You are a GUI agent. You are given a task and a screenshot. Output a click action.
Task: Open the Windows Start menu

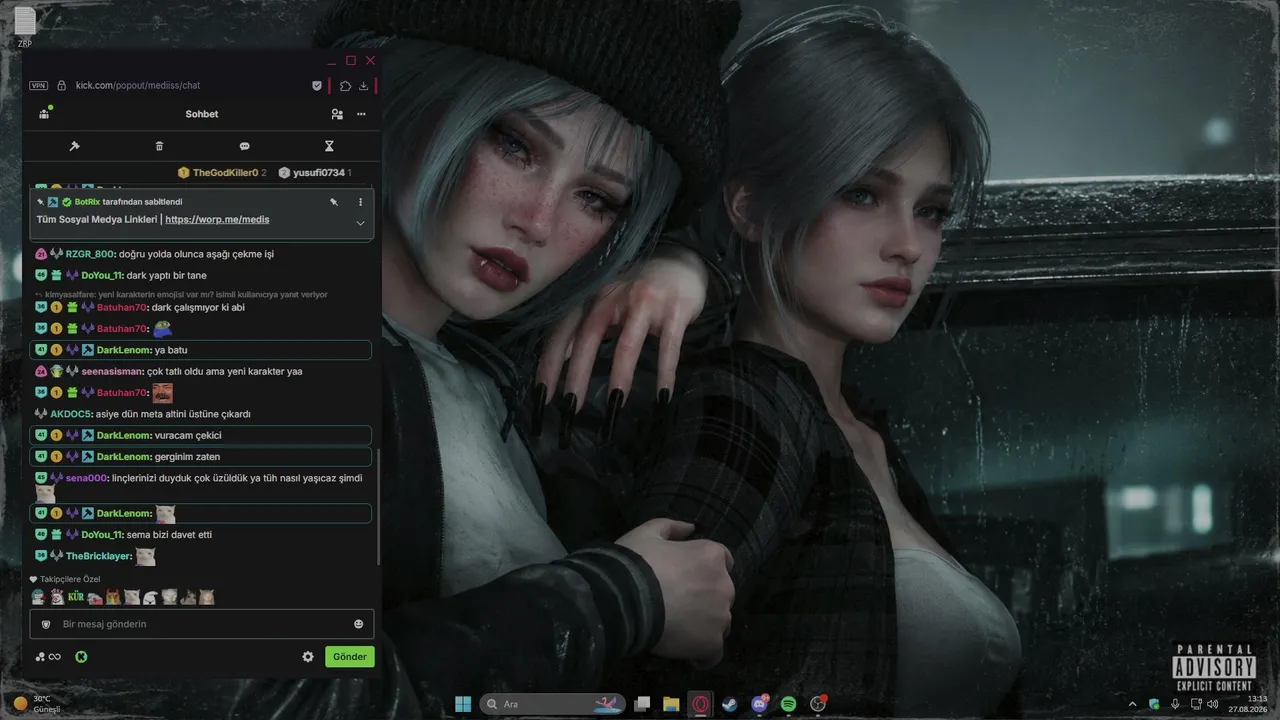(463, 704)
